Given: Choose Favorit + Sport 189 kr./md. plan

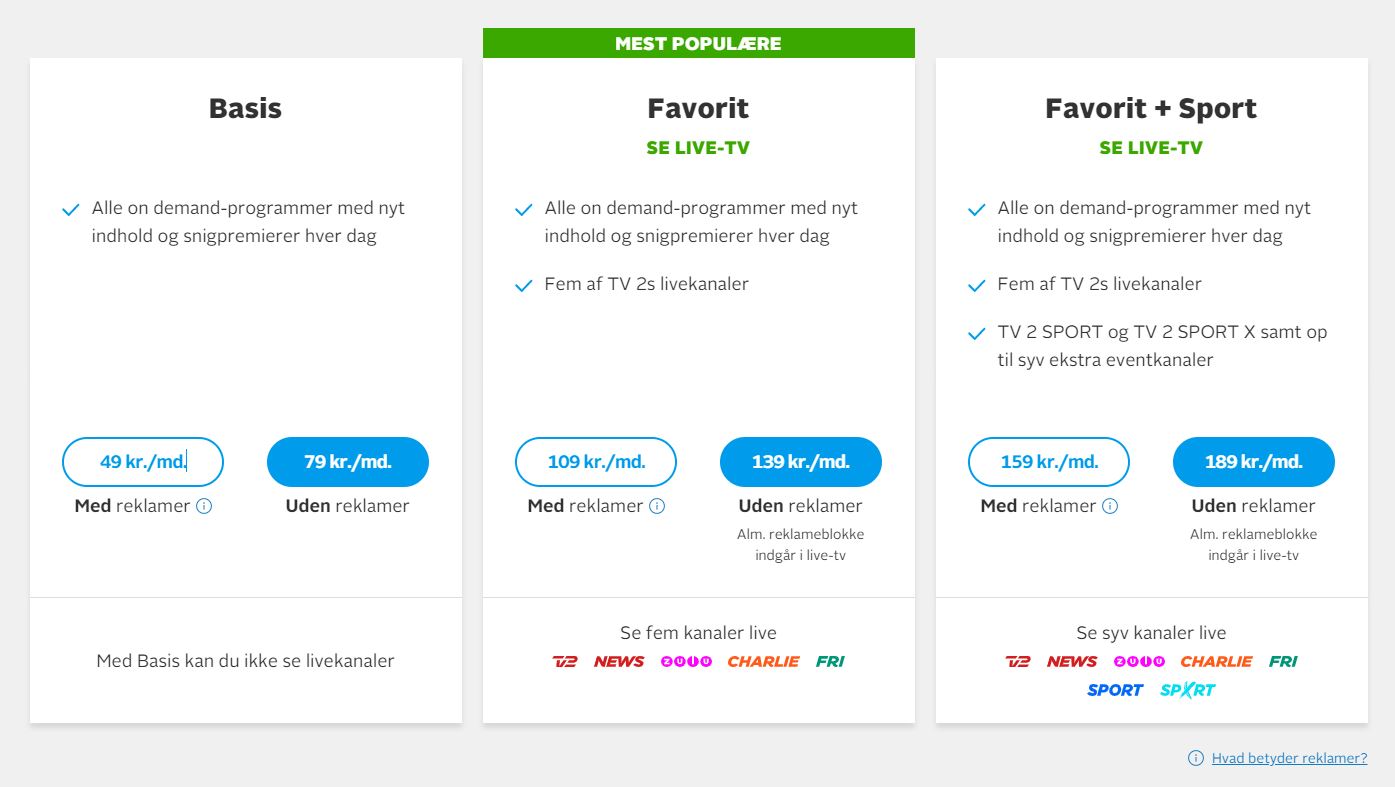Looking at the screenshot, I should (x=1254, y=462).
